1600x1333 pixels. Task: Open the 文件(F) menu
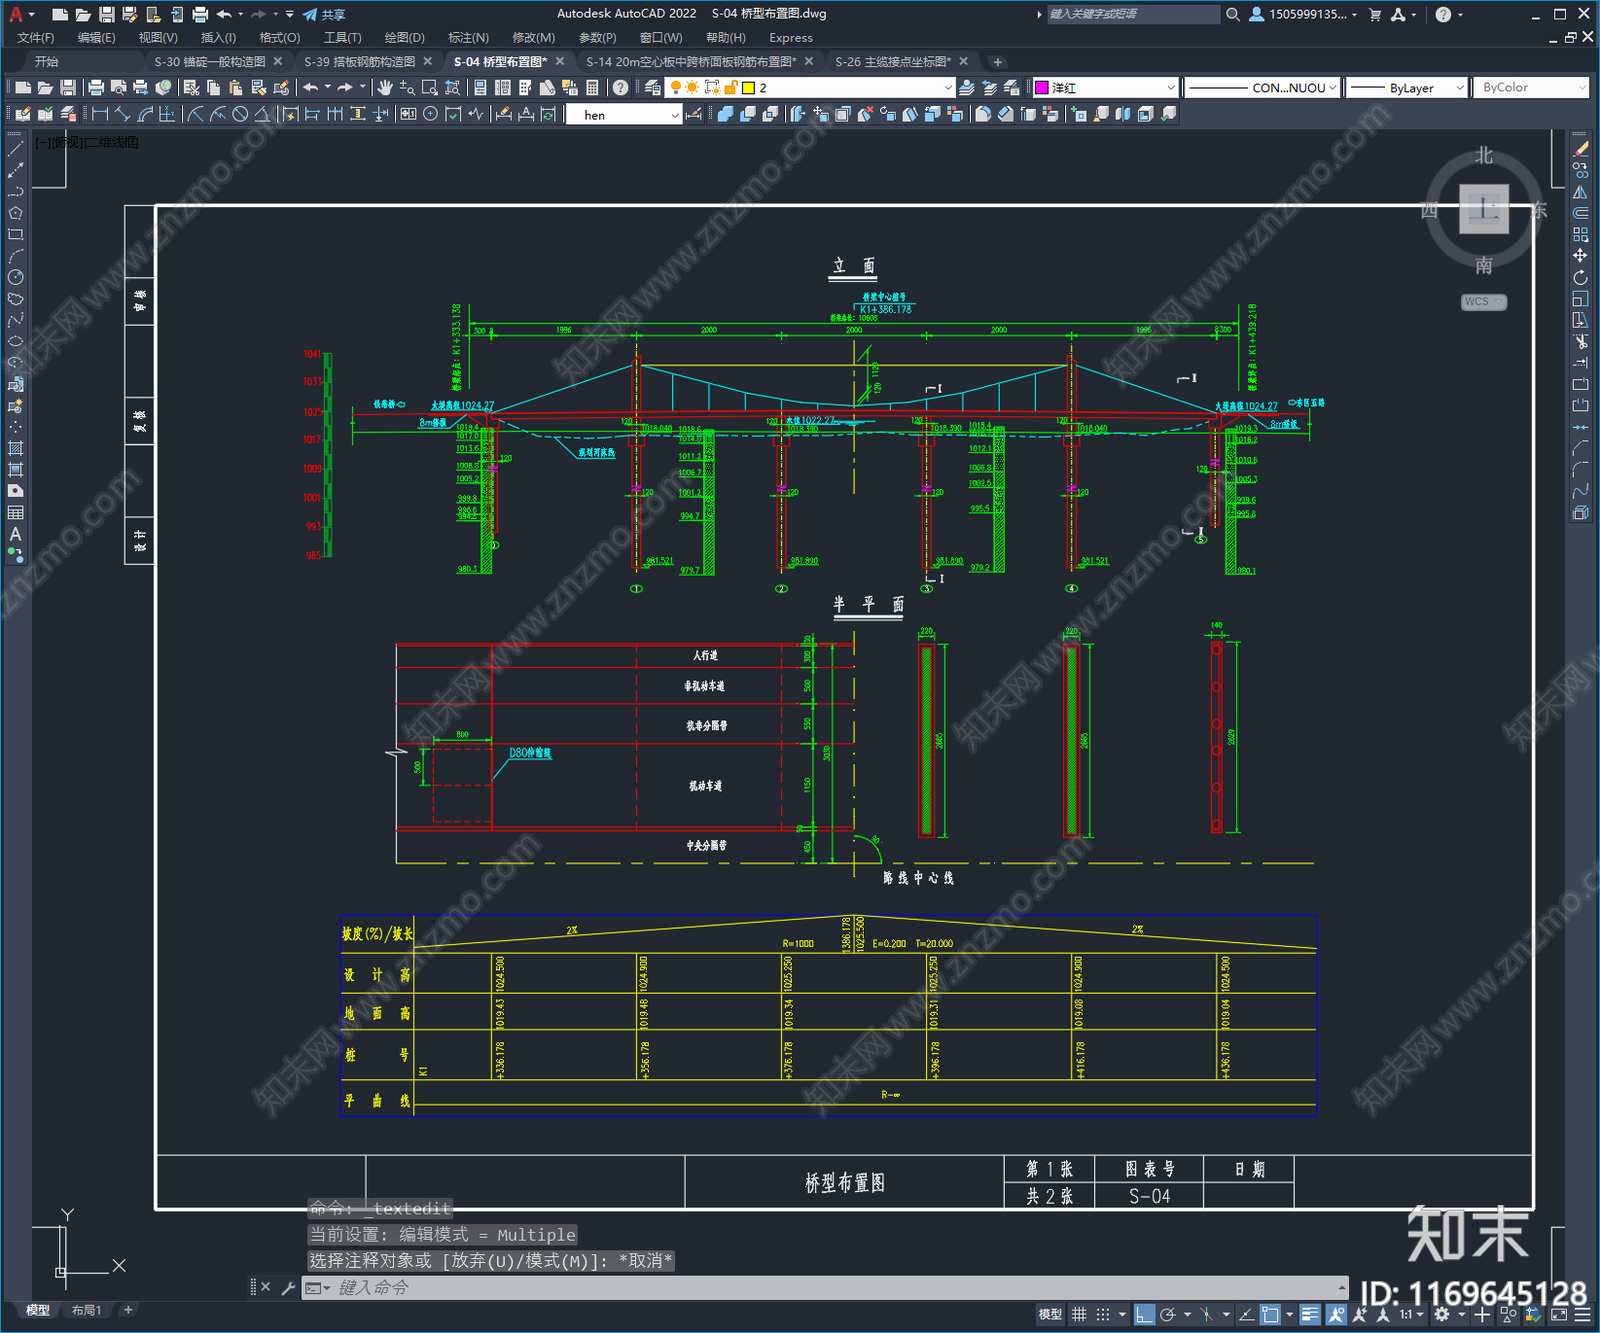tap(36, 38)
